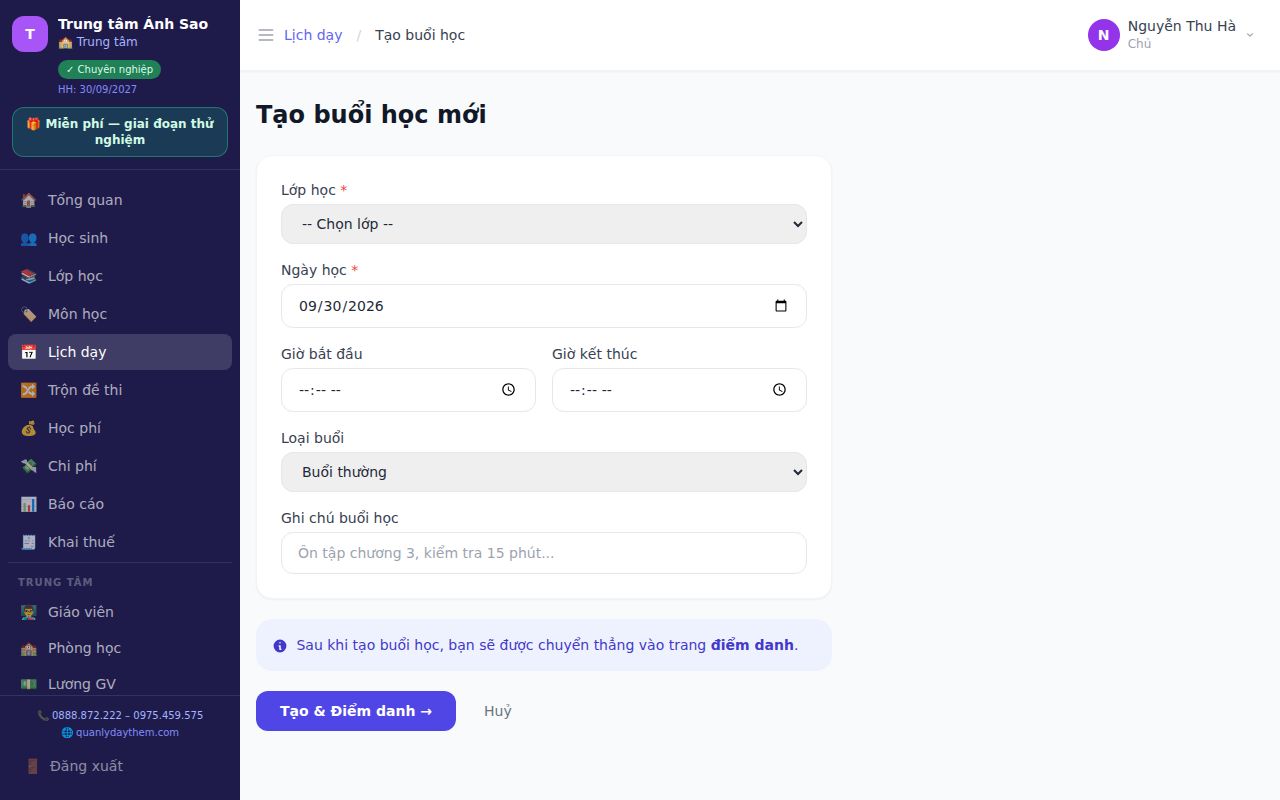Click the info icon in the notice banner
The width and height of the screenshot is (1280, 800).
click(280, 646)
